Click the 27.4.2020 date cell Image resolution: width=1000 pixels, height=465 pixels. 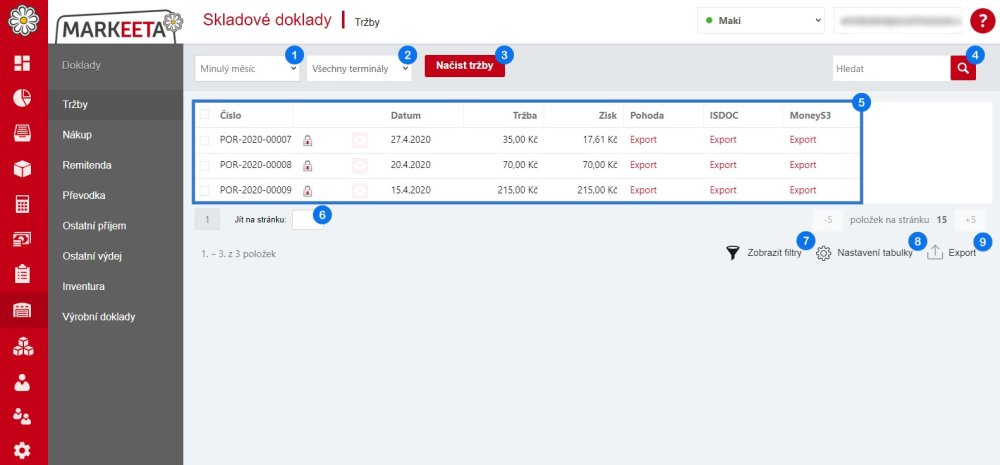[411, 140]
